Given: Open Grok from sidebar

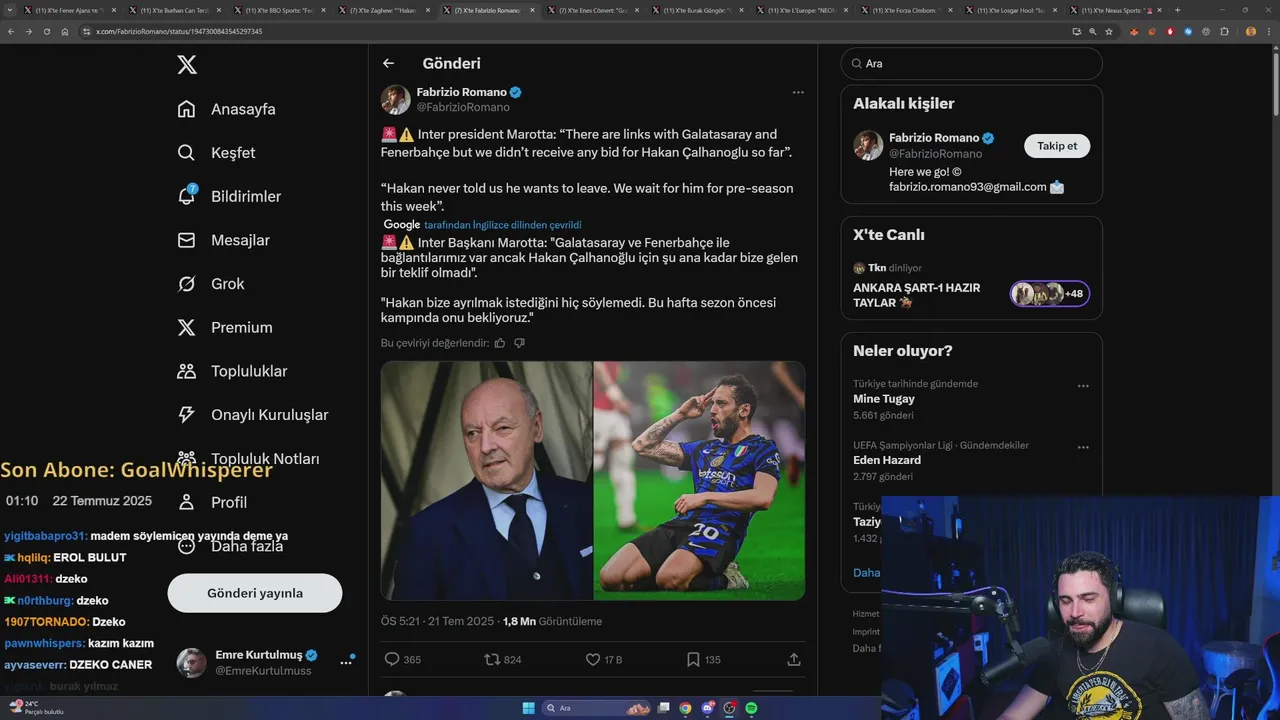Looking at the screenshot, I should point(210,284).
